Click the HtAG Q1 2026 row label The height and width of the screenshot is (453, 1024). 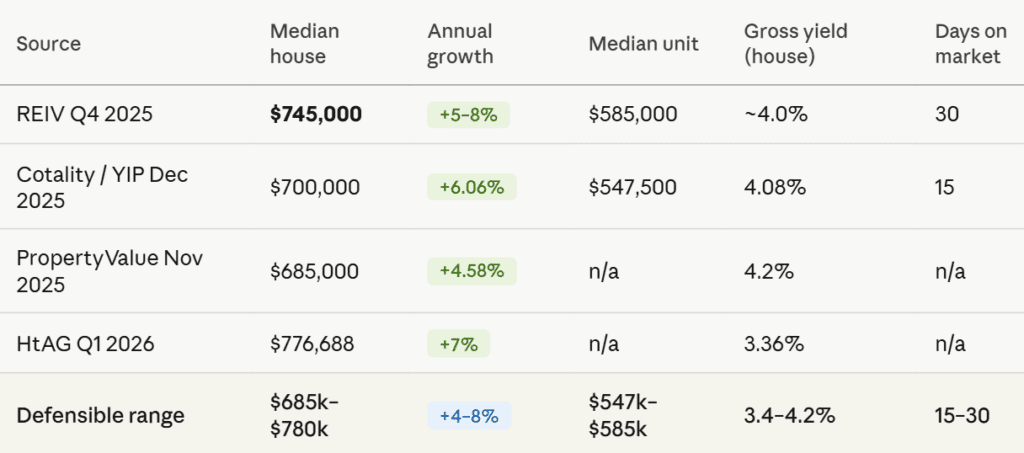pos(86,344)
